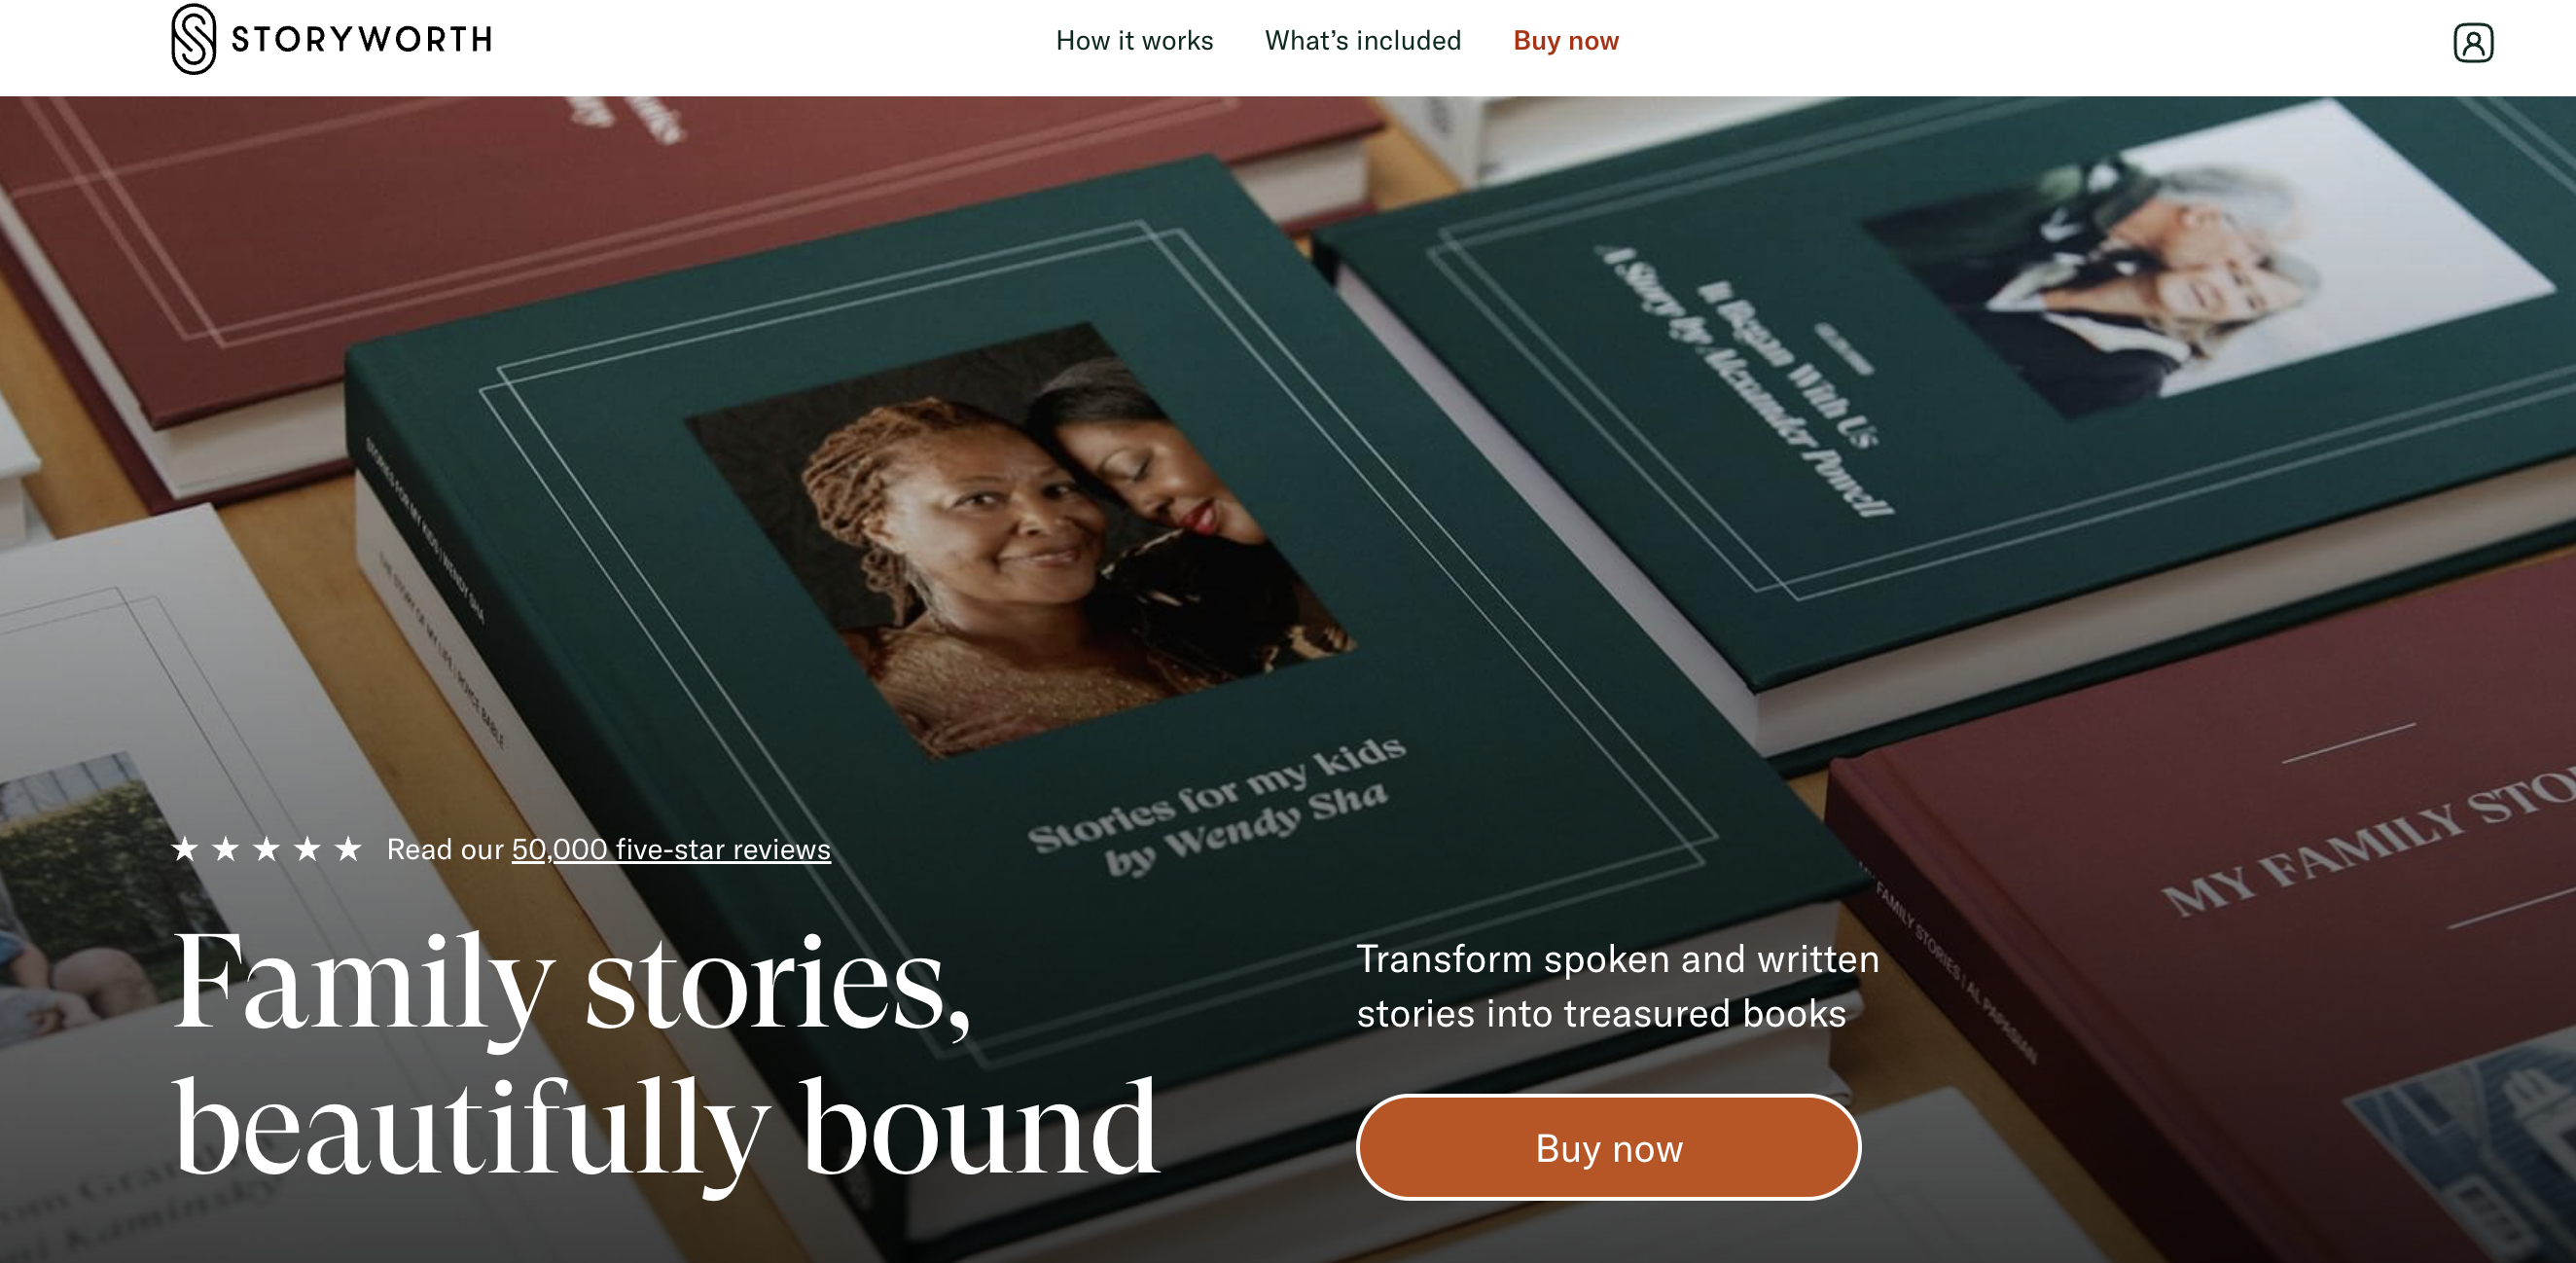Click the third review star
The width and height of the screenshot is (2576, 1263).
pyautogui.click(x=266, y=849)
